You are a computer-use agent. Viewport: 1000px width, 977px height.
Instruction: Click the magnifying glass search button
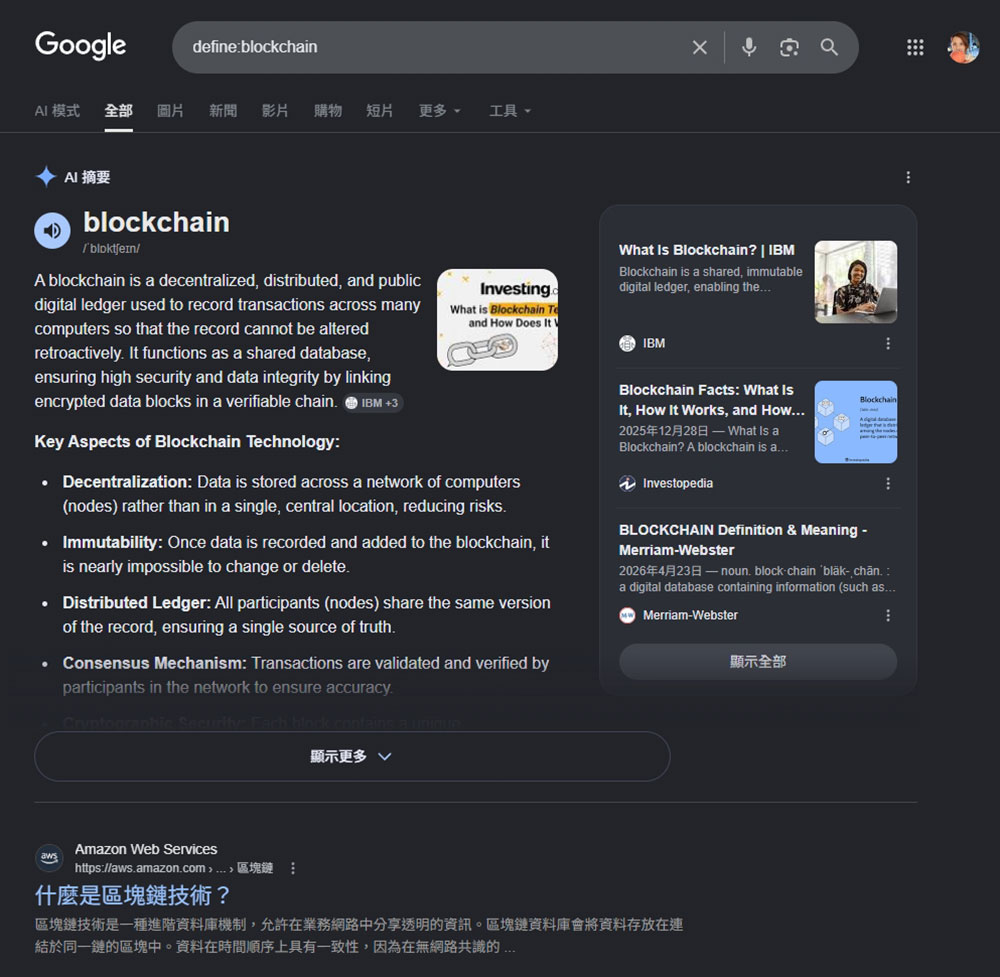click(x=829, y=47)
